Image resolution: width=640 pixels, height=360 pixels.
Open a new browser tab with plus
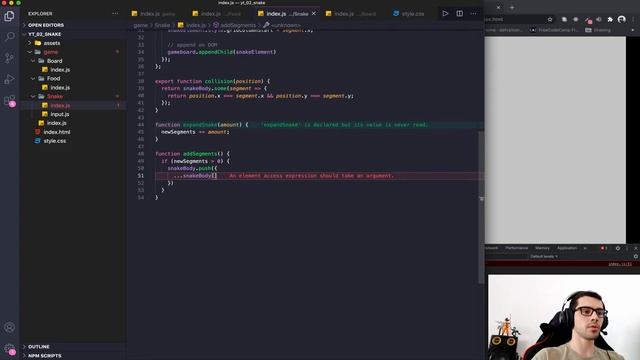click(x=512, y=7)
